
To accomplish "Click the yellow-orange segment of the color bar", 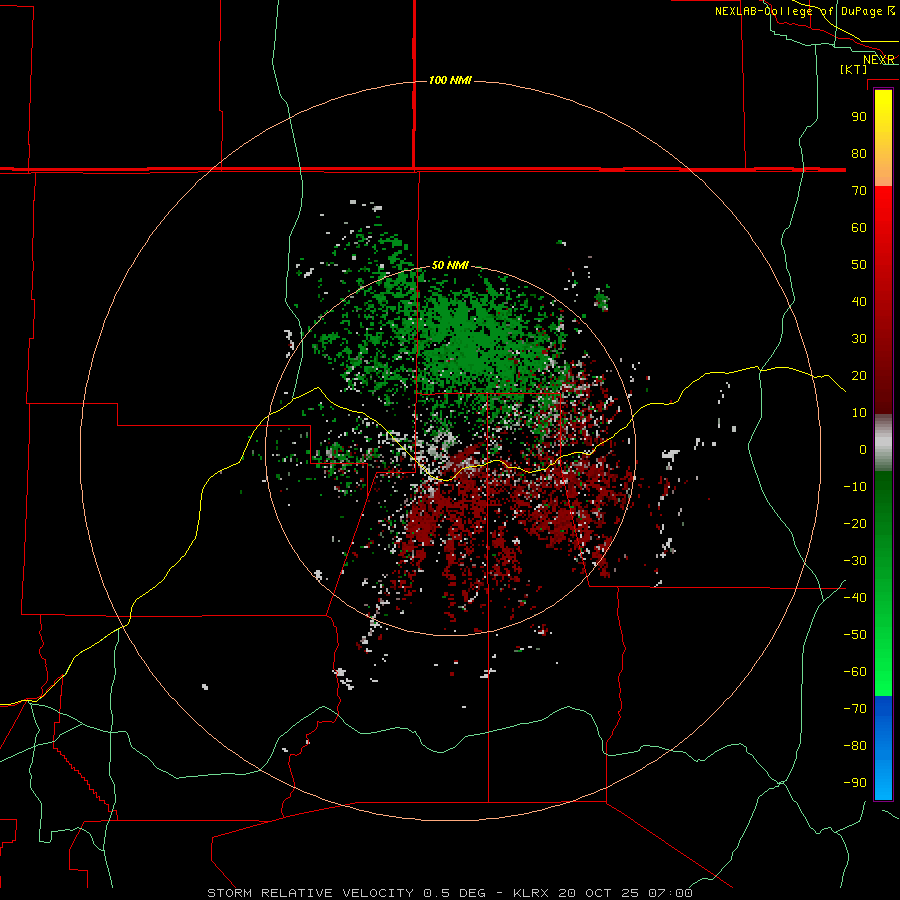I will (883, 138).
